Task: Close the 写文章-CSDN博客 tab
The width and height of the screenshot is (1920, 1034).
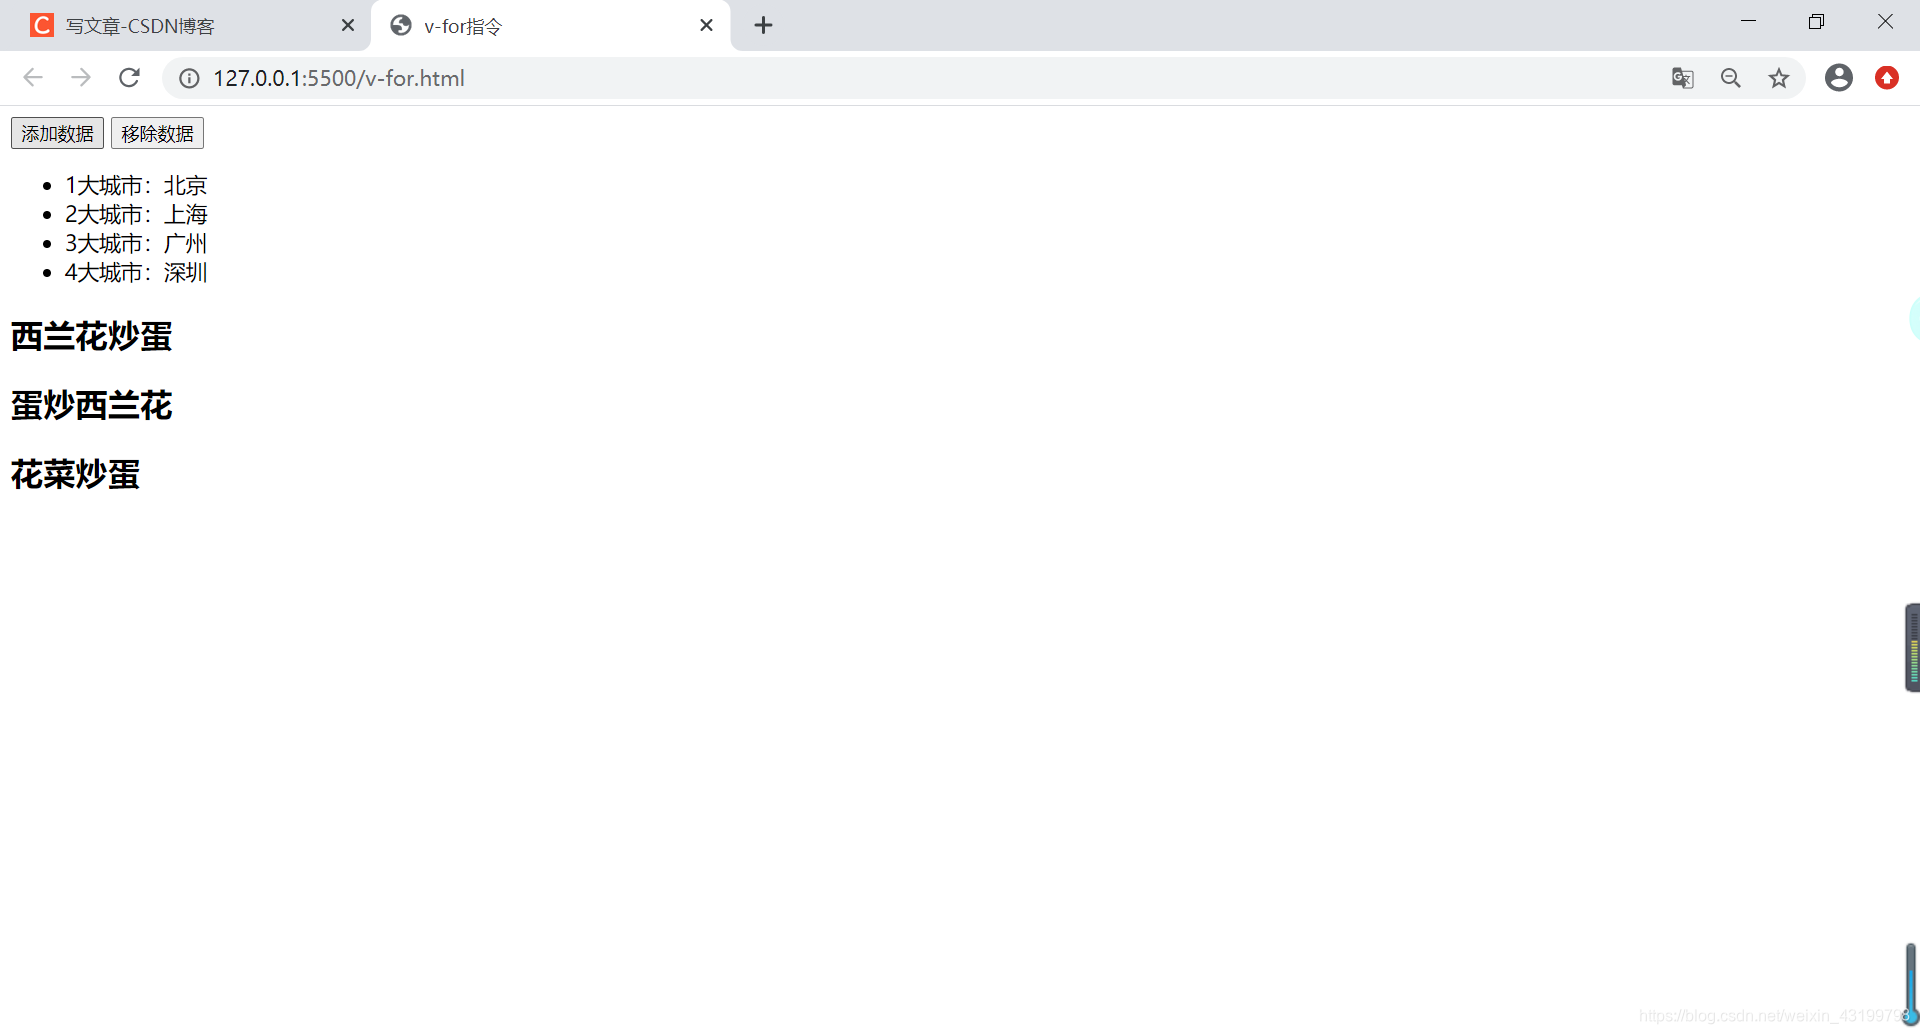Action: pos(347,25)
